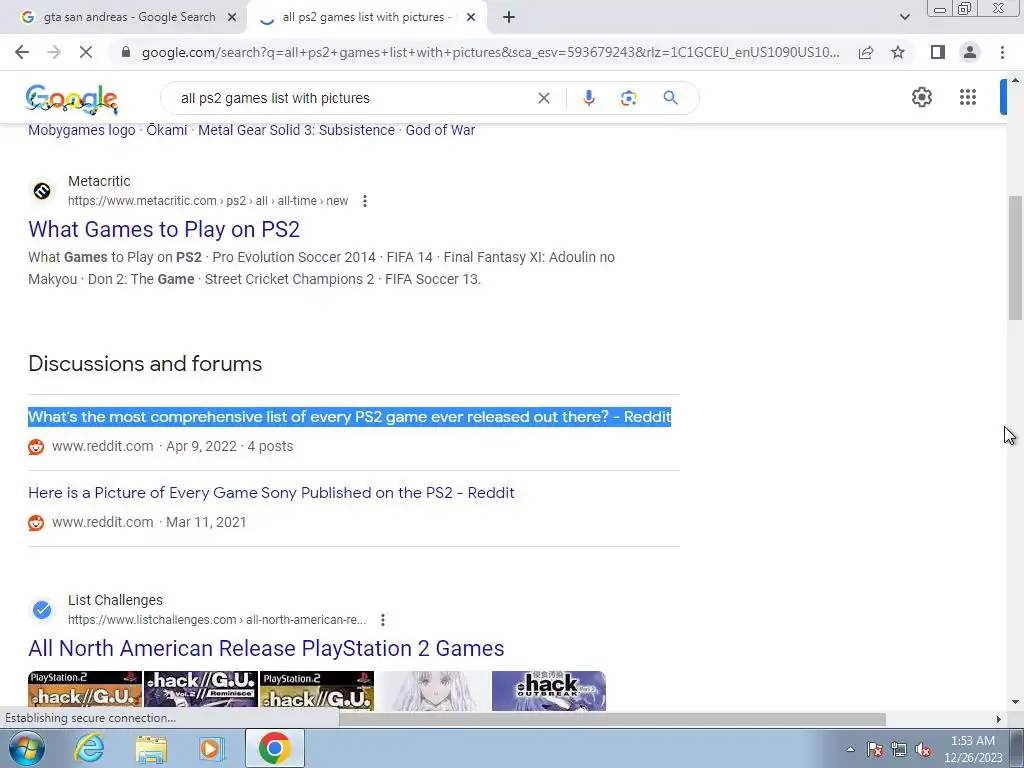View site security lock info
The width and height of the screenshot is (1024, 768).
pyautogui.click(x=126, y=52)
